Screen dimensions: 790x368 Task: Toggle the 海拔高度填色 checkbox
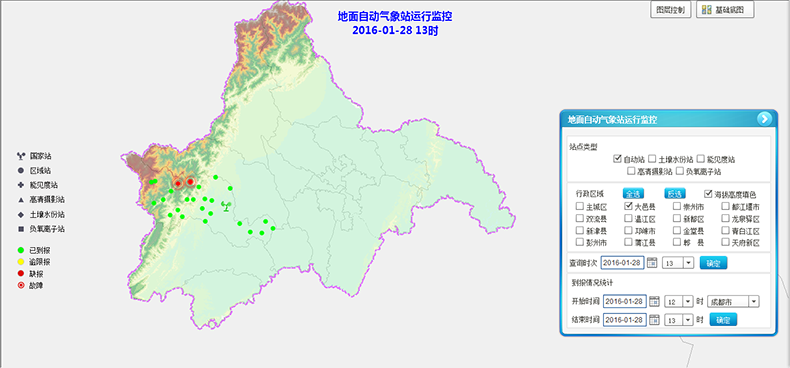click(708, 194)
